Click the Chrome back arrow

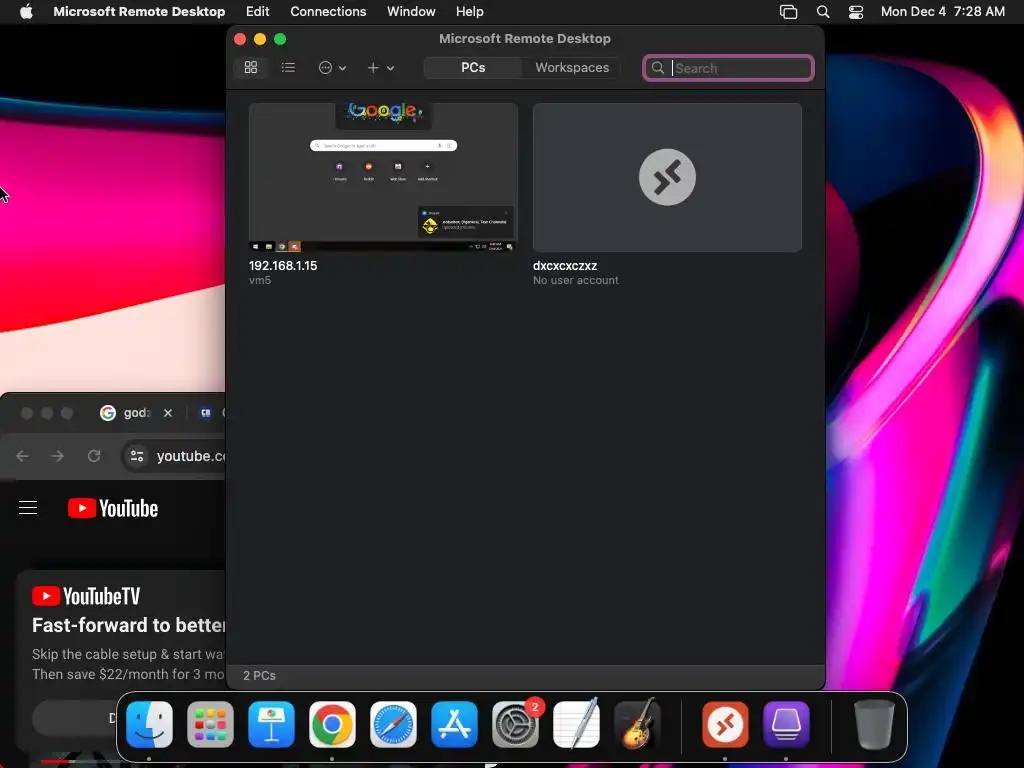[22, 456]
